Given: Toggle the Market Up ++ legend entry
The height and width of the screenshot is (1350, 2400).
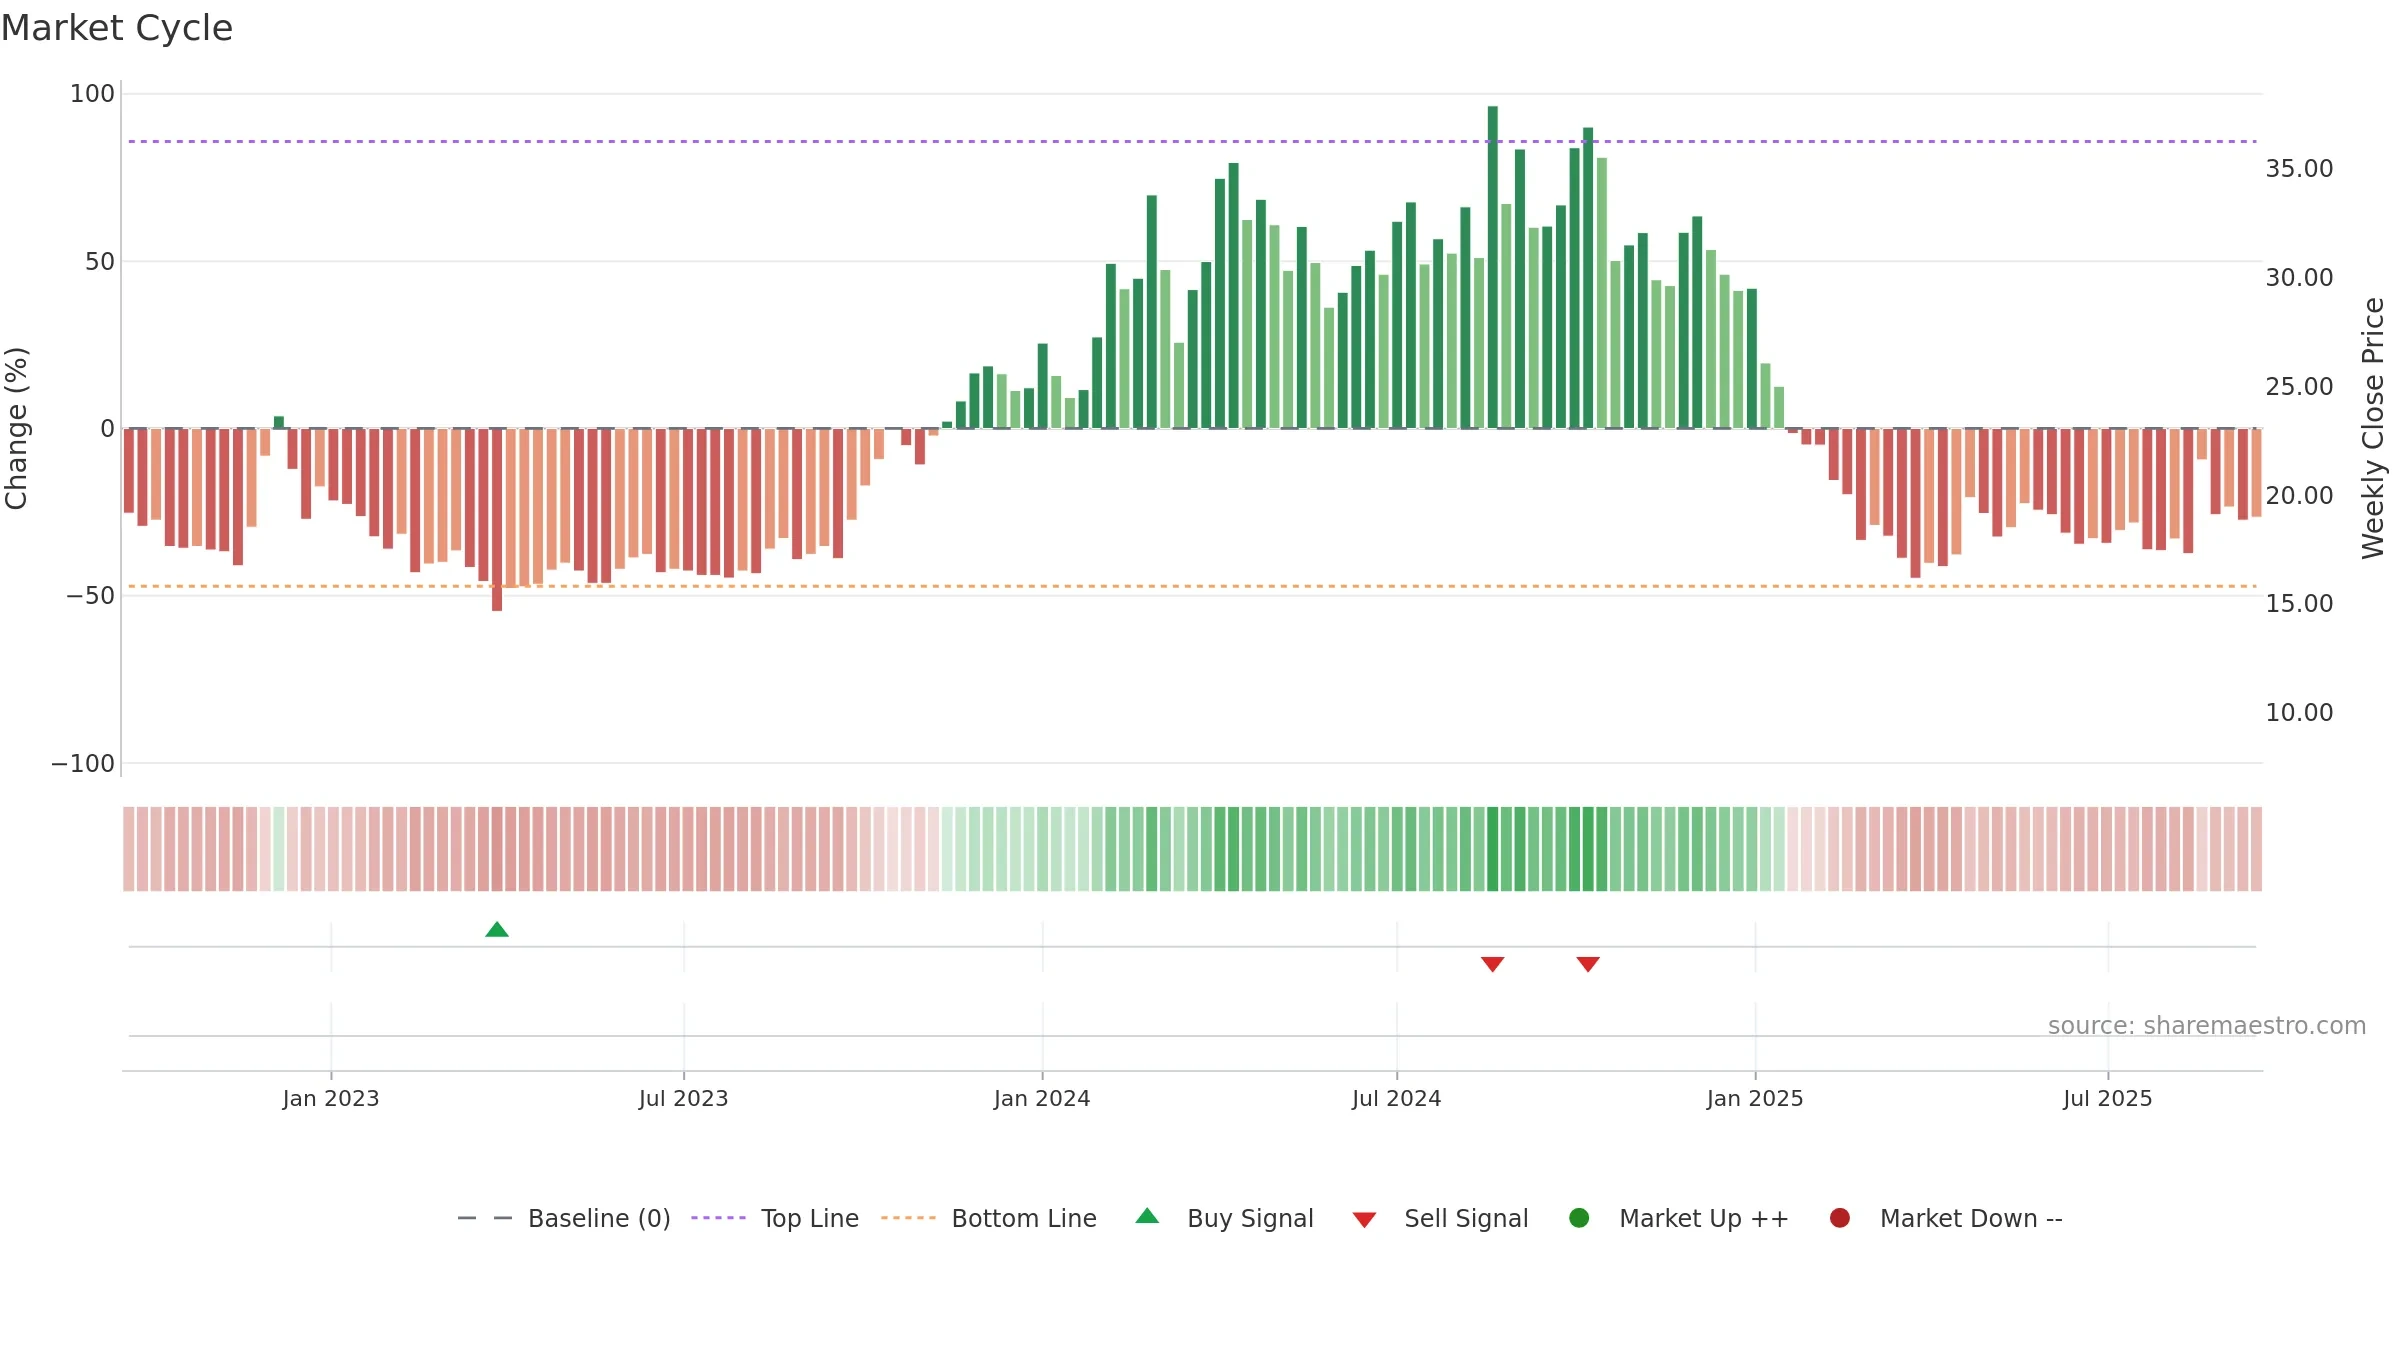Looking at the screenshot, I should [1679, 1218].
